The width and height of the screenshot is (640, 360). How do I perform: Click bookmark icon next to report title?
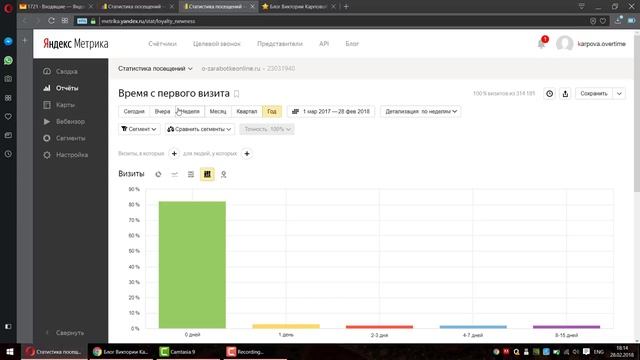(x=236, y=94)
